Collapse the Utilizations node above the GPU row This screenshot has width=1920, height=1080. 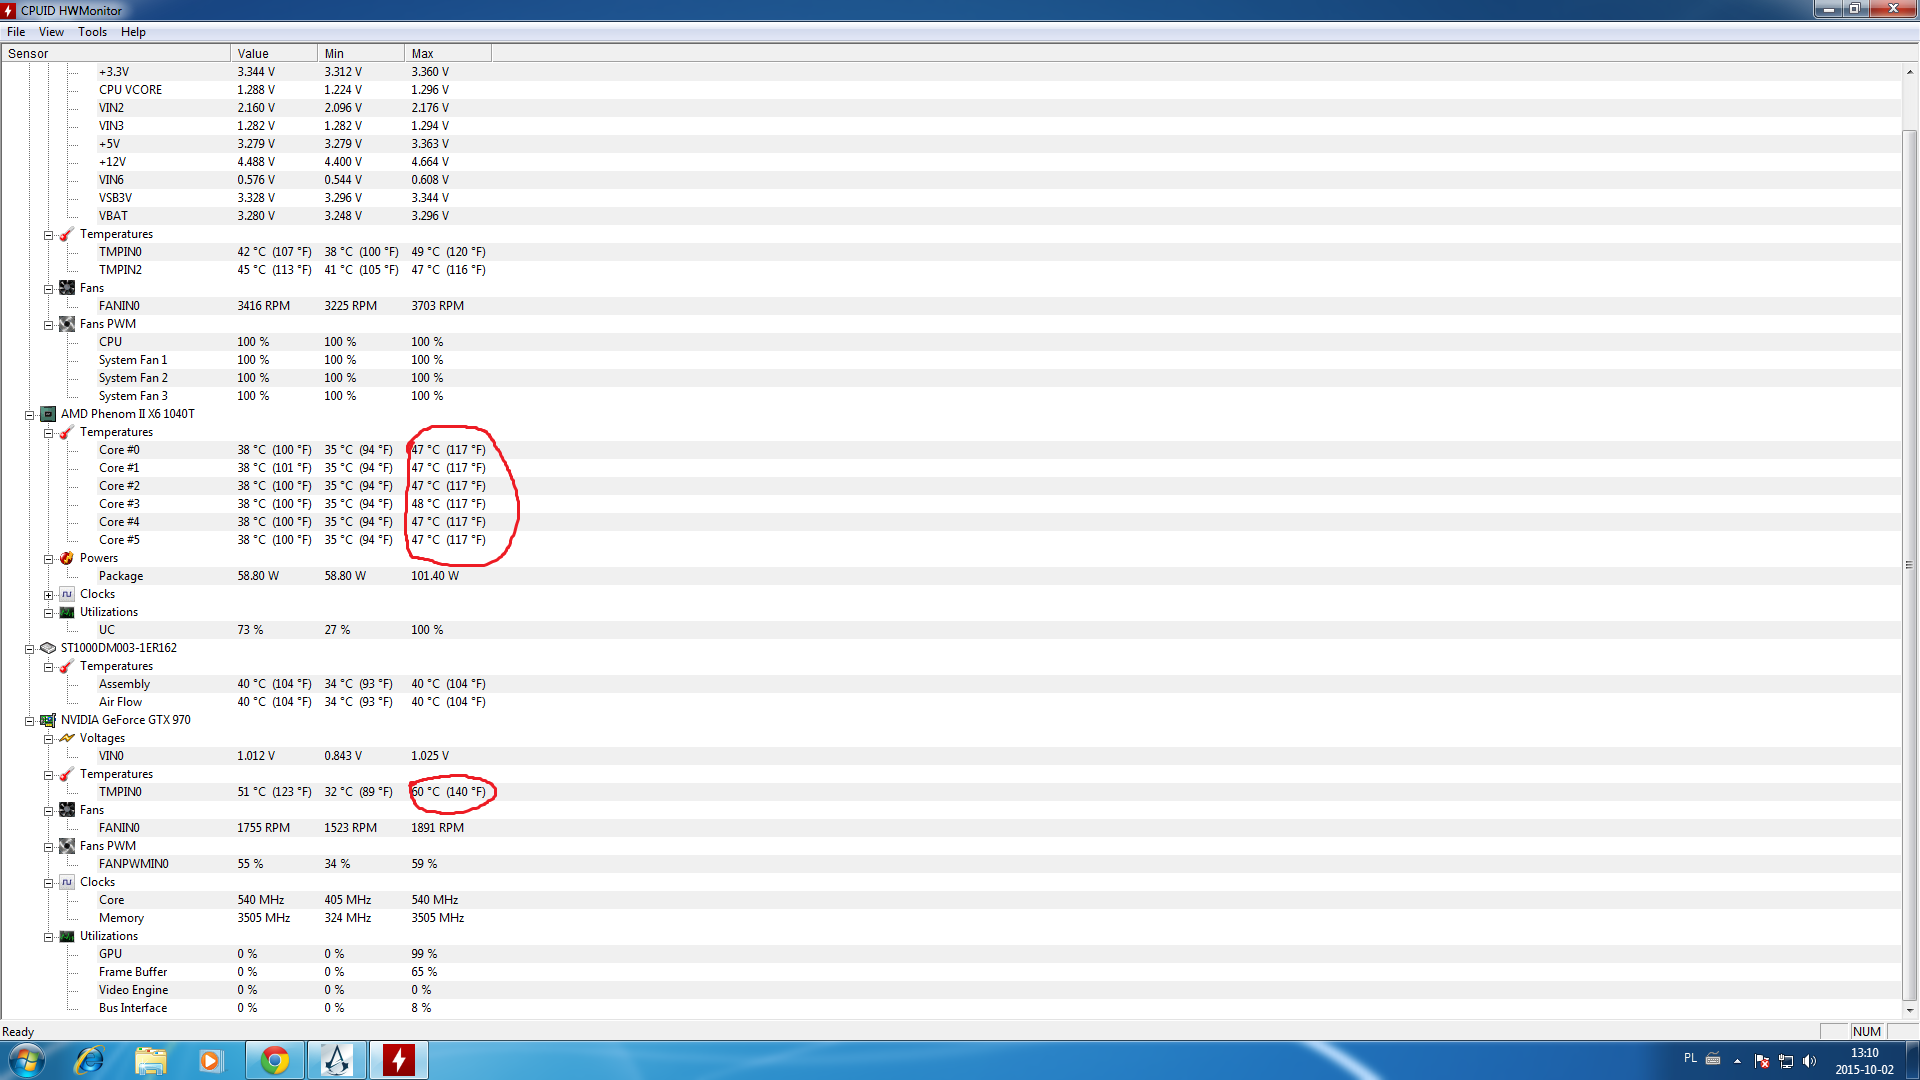pos(48,937)
